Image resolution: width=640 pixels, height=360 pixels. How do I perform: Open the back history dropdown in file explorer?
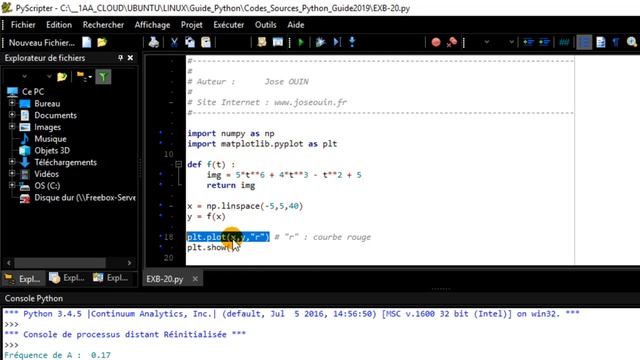click(24, 76)
